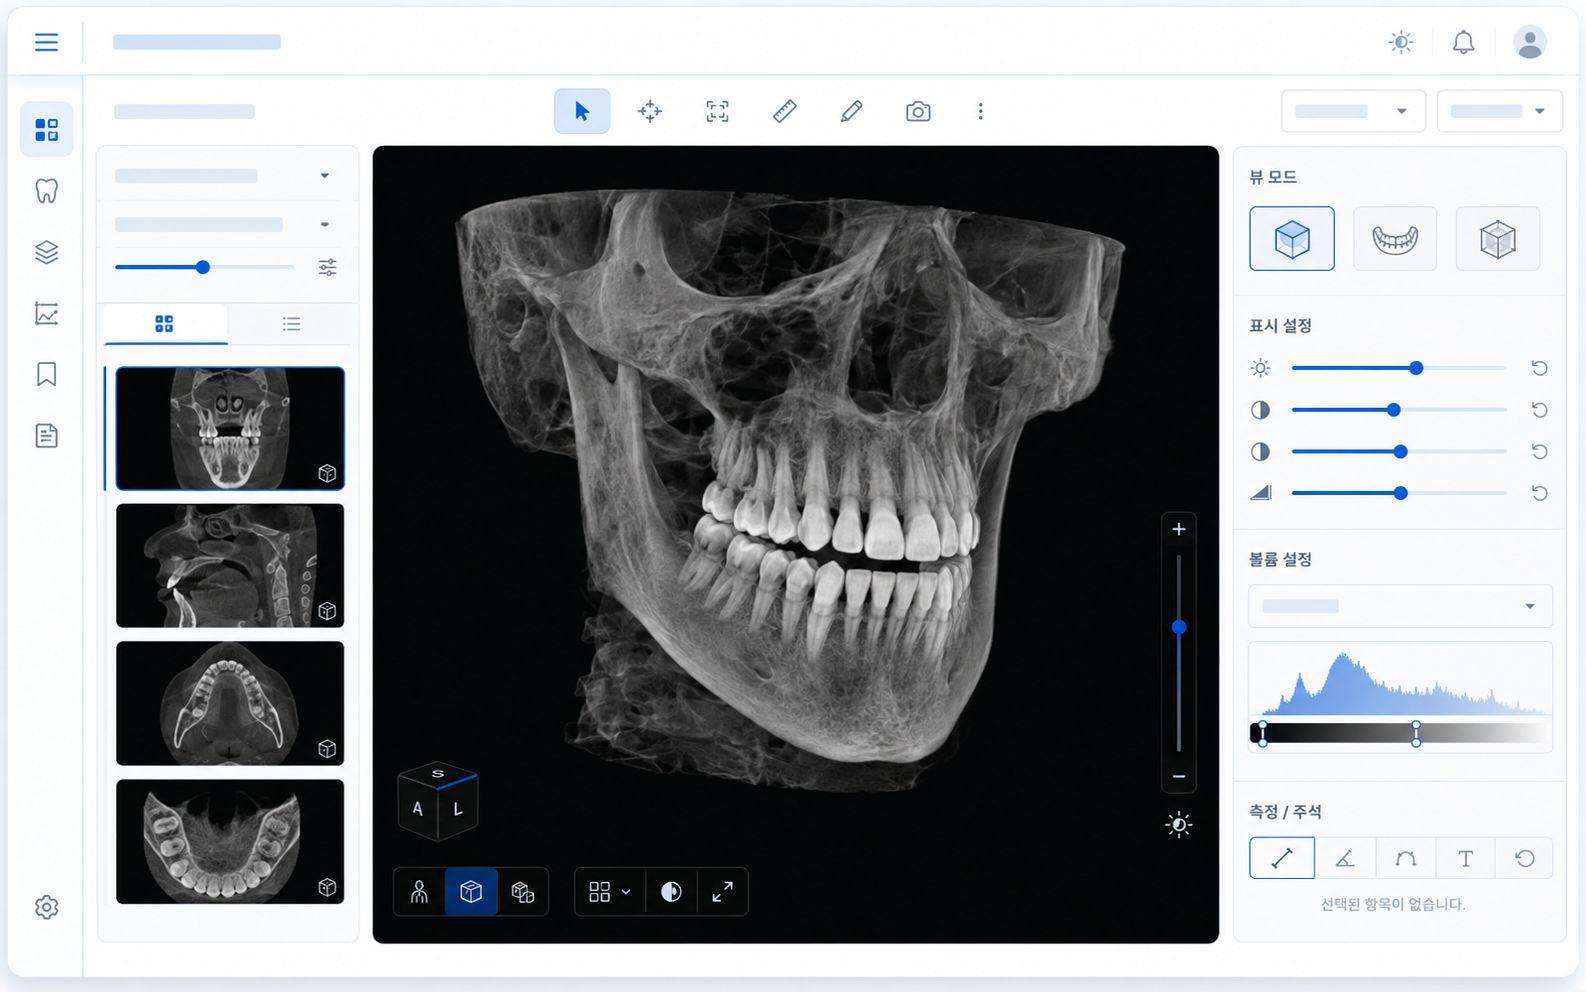Select the ruler measurement tool
The height and width of the screenshot is (992, 1586).
785,111
